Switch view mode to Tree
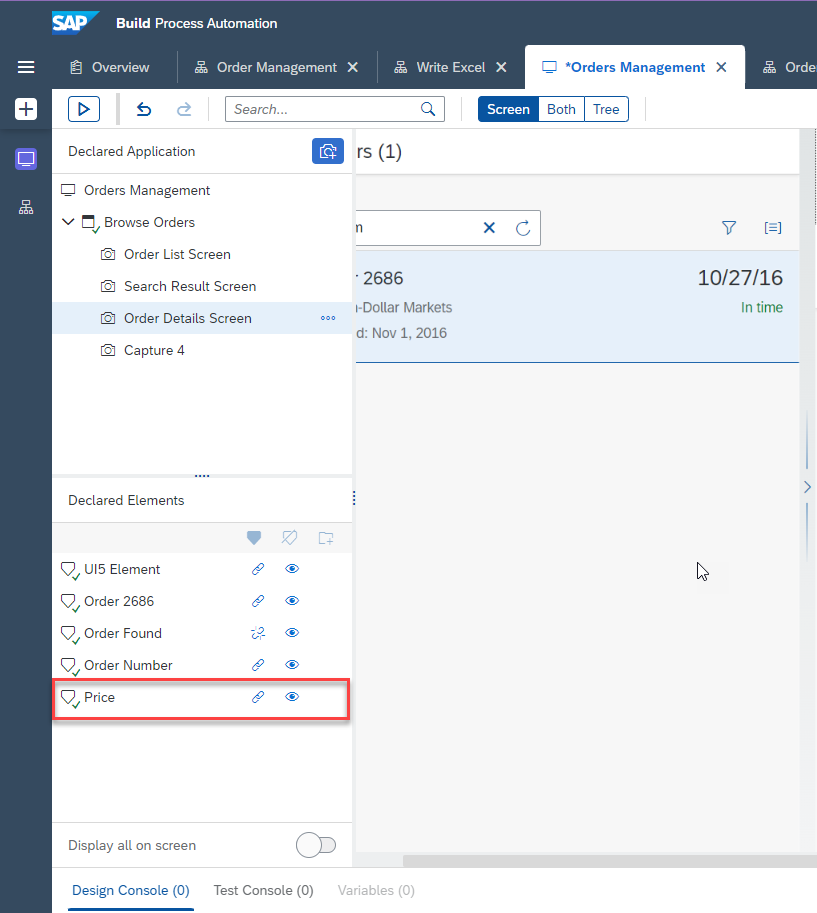 coord(606,109)
